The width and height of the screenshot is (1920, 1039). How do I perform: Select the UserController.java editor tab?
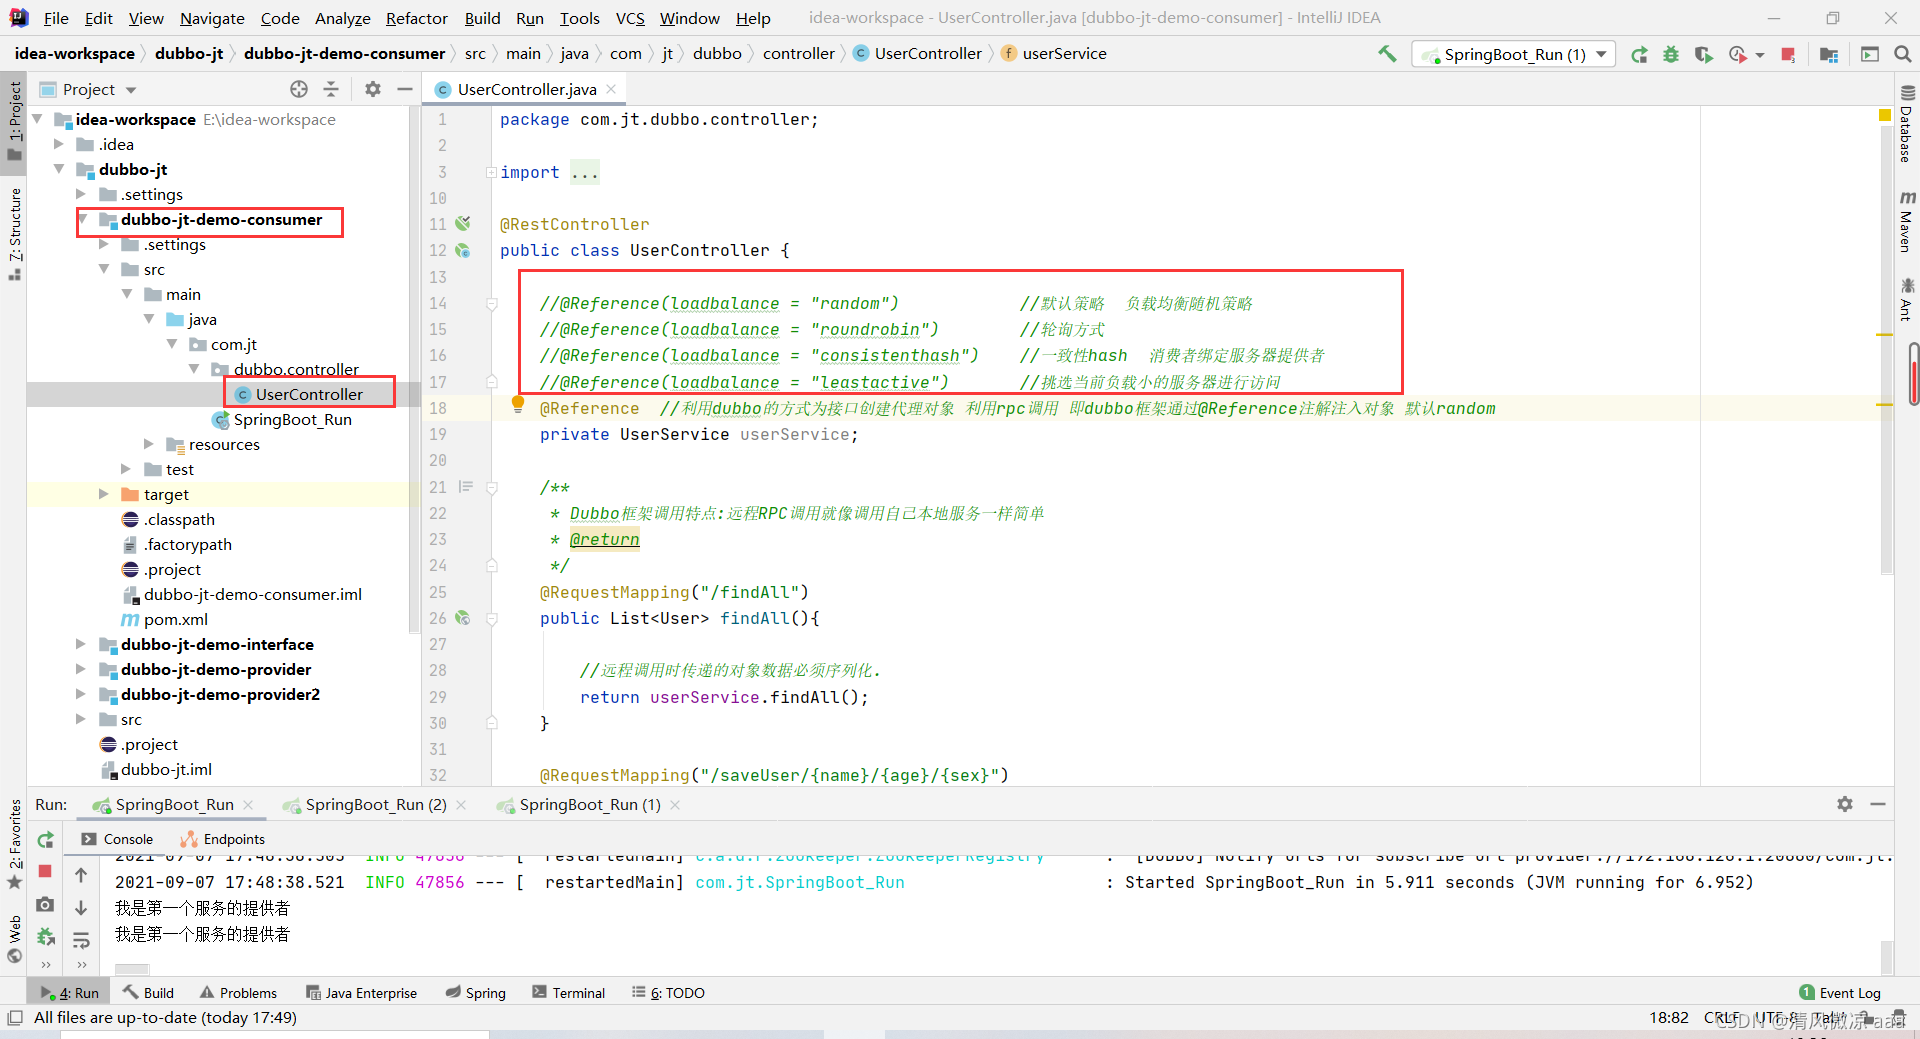(x=526, y=89)
